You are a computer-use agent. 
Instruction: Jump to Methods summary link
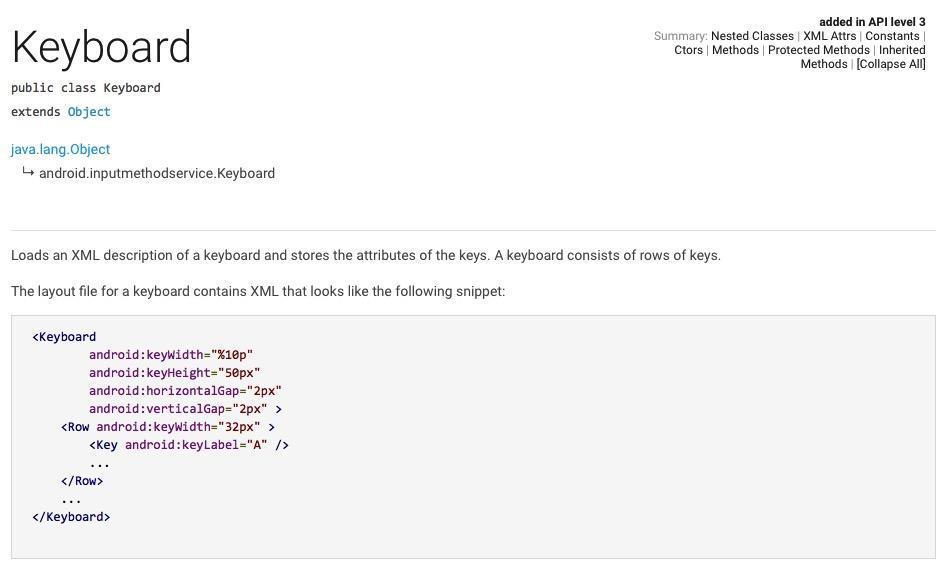click(735, 50)
